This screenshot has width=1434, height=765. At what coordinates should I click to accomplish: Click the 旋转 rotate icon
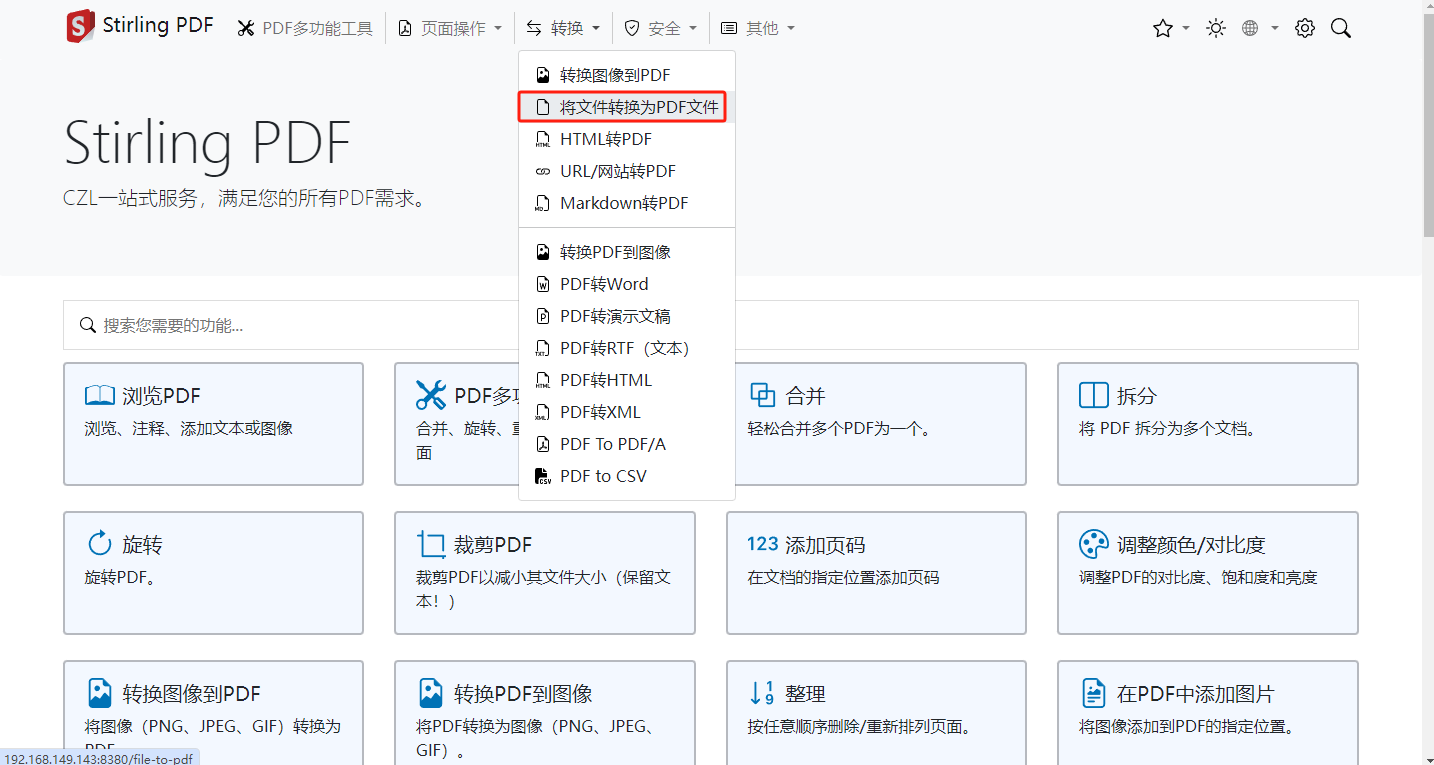coord(100,545)
